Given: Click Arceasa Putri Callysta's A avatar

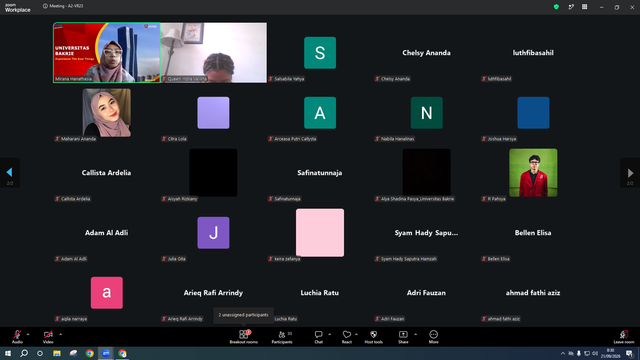Looking at the screenshot, I should click(x=320, y=113).
